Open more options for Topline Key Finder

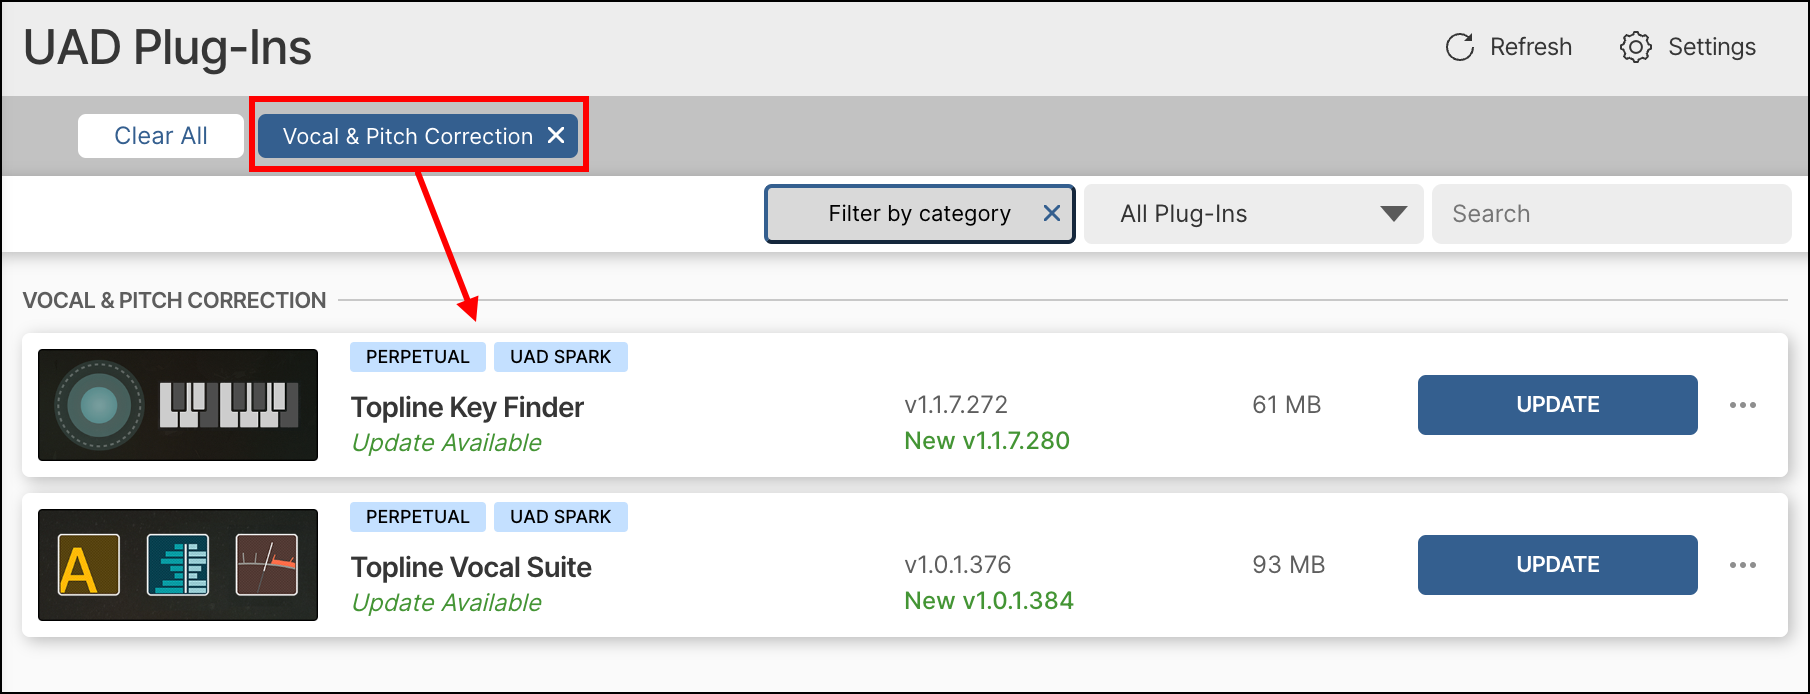coord(1742,405)
